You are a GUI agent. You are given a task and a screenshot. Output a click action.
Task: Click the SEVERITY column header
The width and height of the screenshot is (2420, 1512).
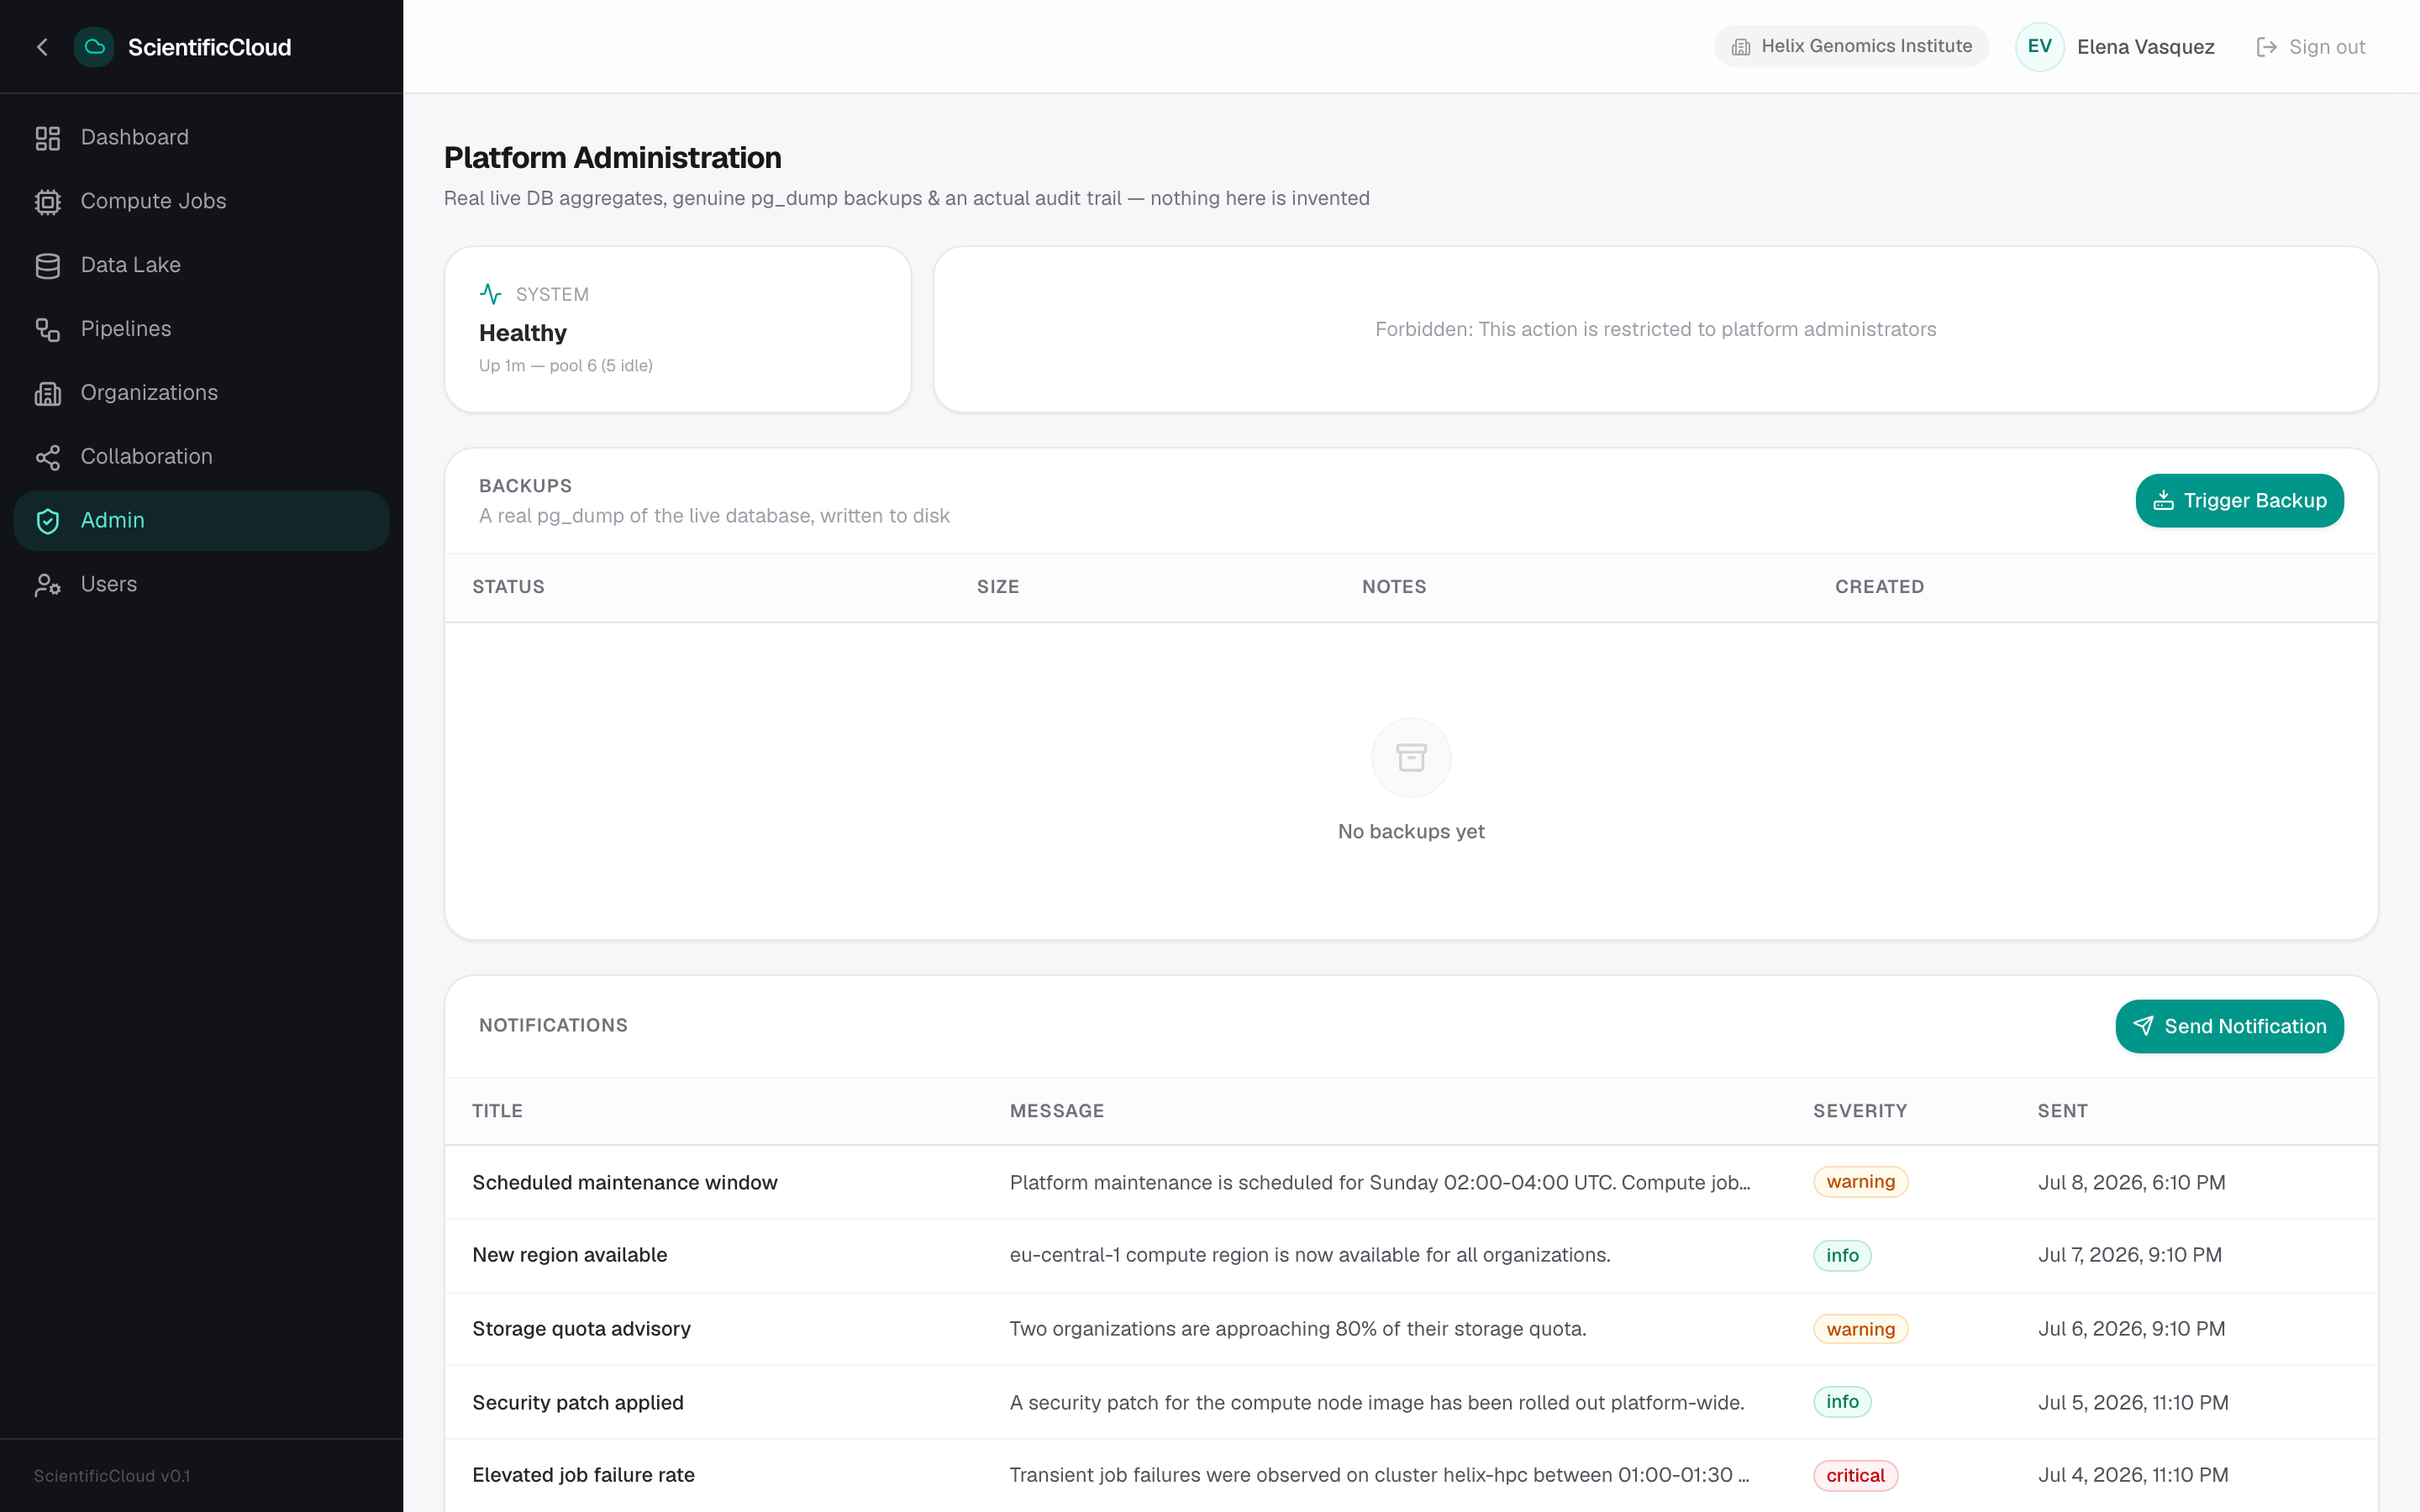click(1860, 1111)
